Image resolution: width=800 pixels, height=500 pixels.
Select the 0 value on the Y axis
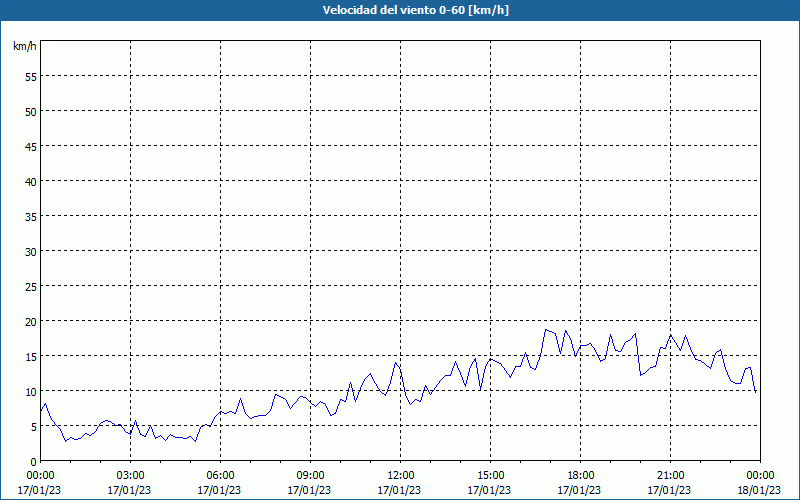point(34,462)
